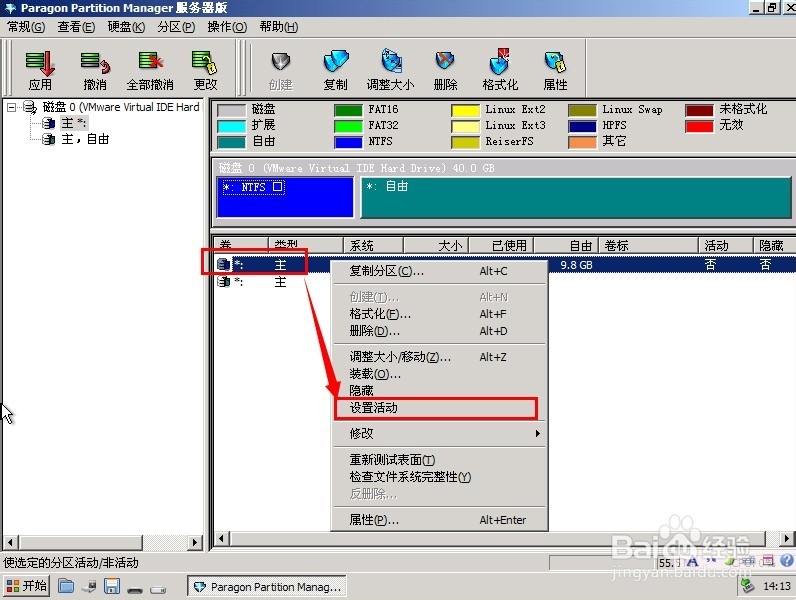Choose 检查文件系统完整性(Y) in the context menu

tap(440, 477)
